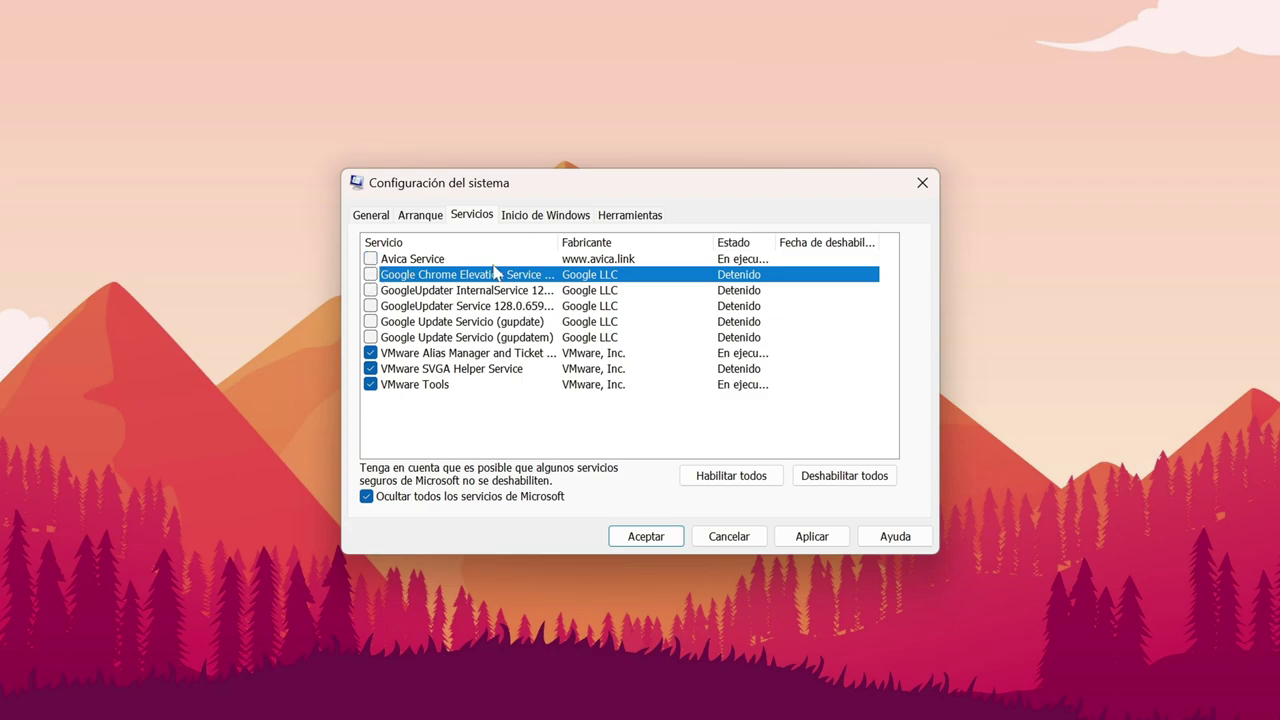Image resolution: width=1280 pixels, height=720 pixels.
Task: Enable the Avica Service checkbox
Action: 371,259
